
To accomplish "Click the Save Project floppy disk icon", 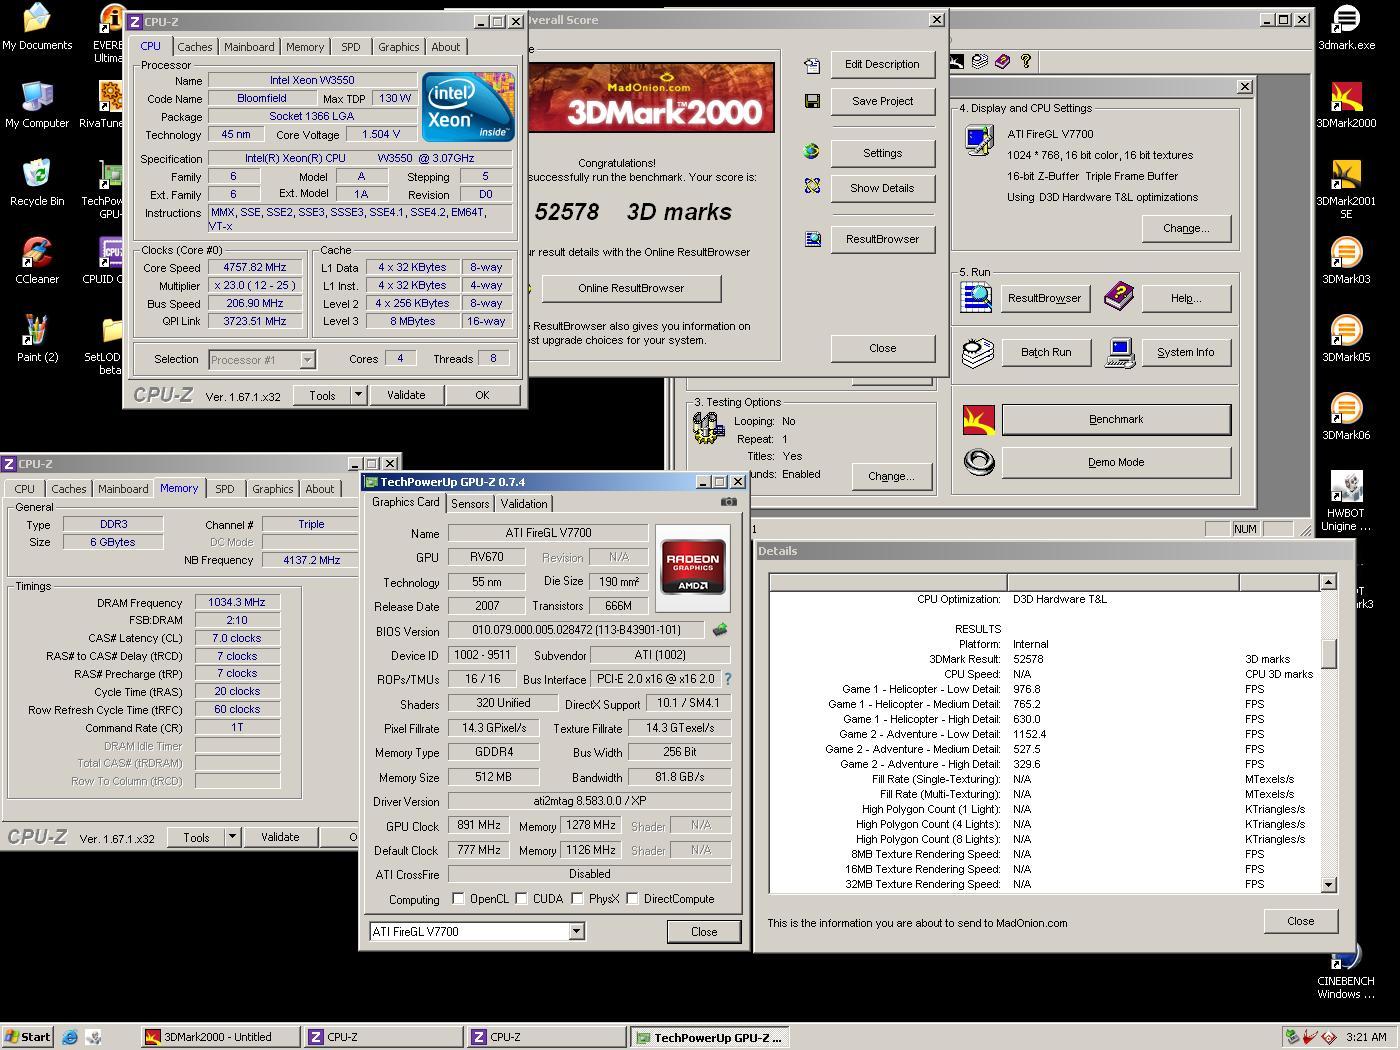I will [812, 101].
